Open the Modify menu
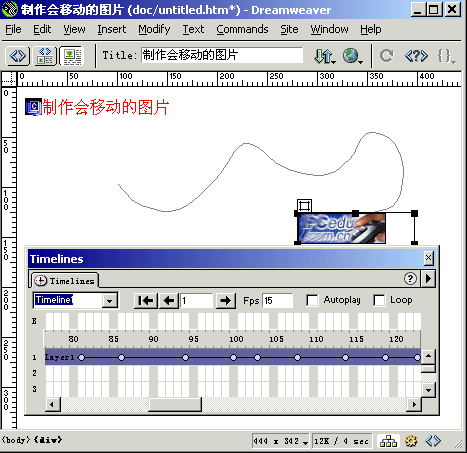Screen dimensions: 467x453 (154, 29)
